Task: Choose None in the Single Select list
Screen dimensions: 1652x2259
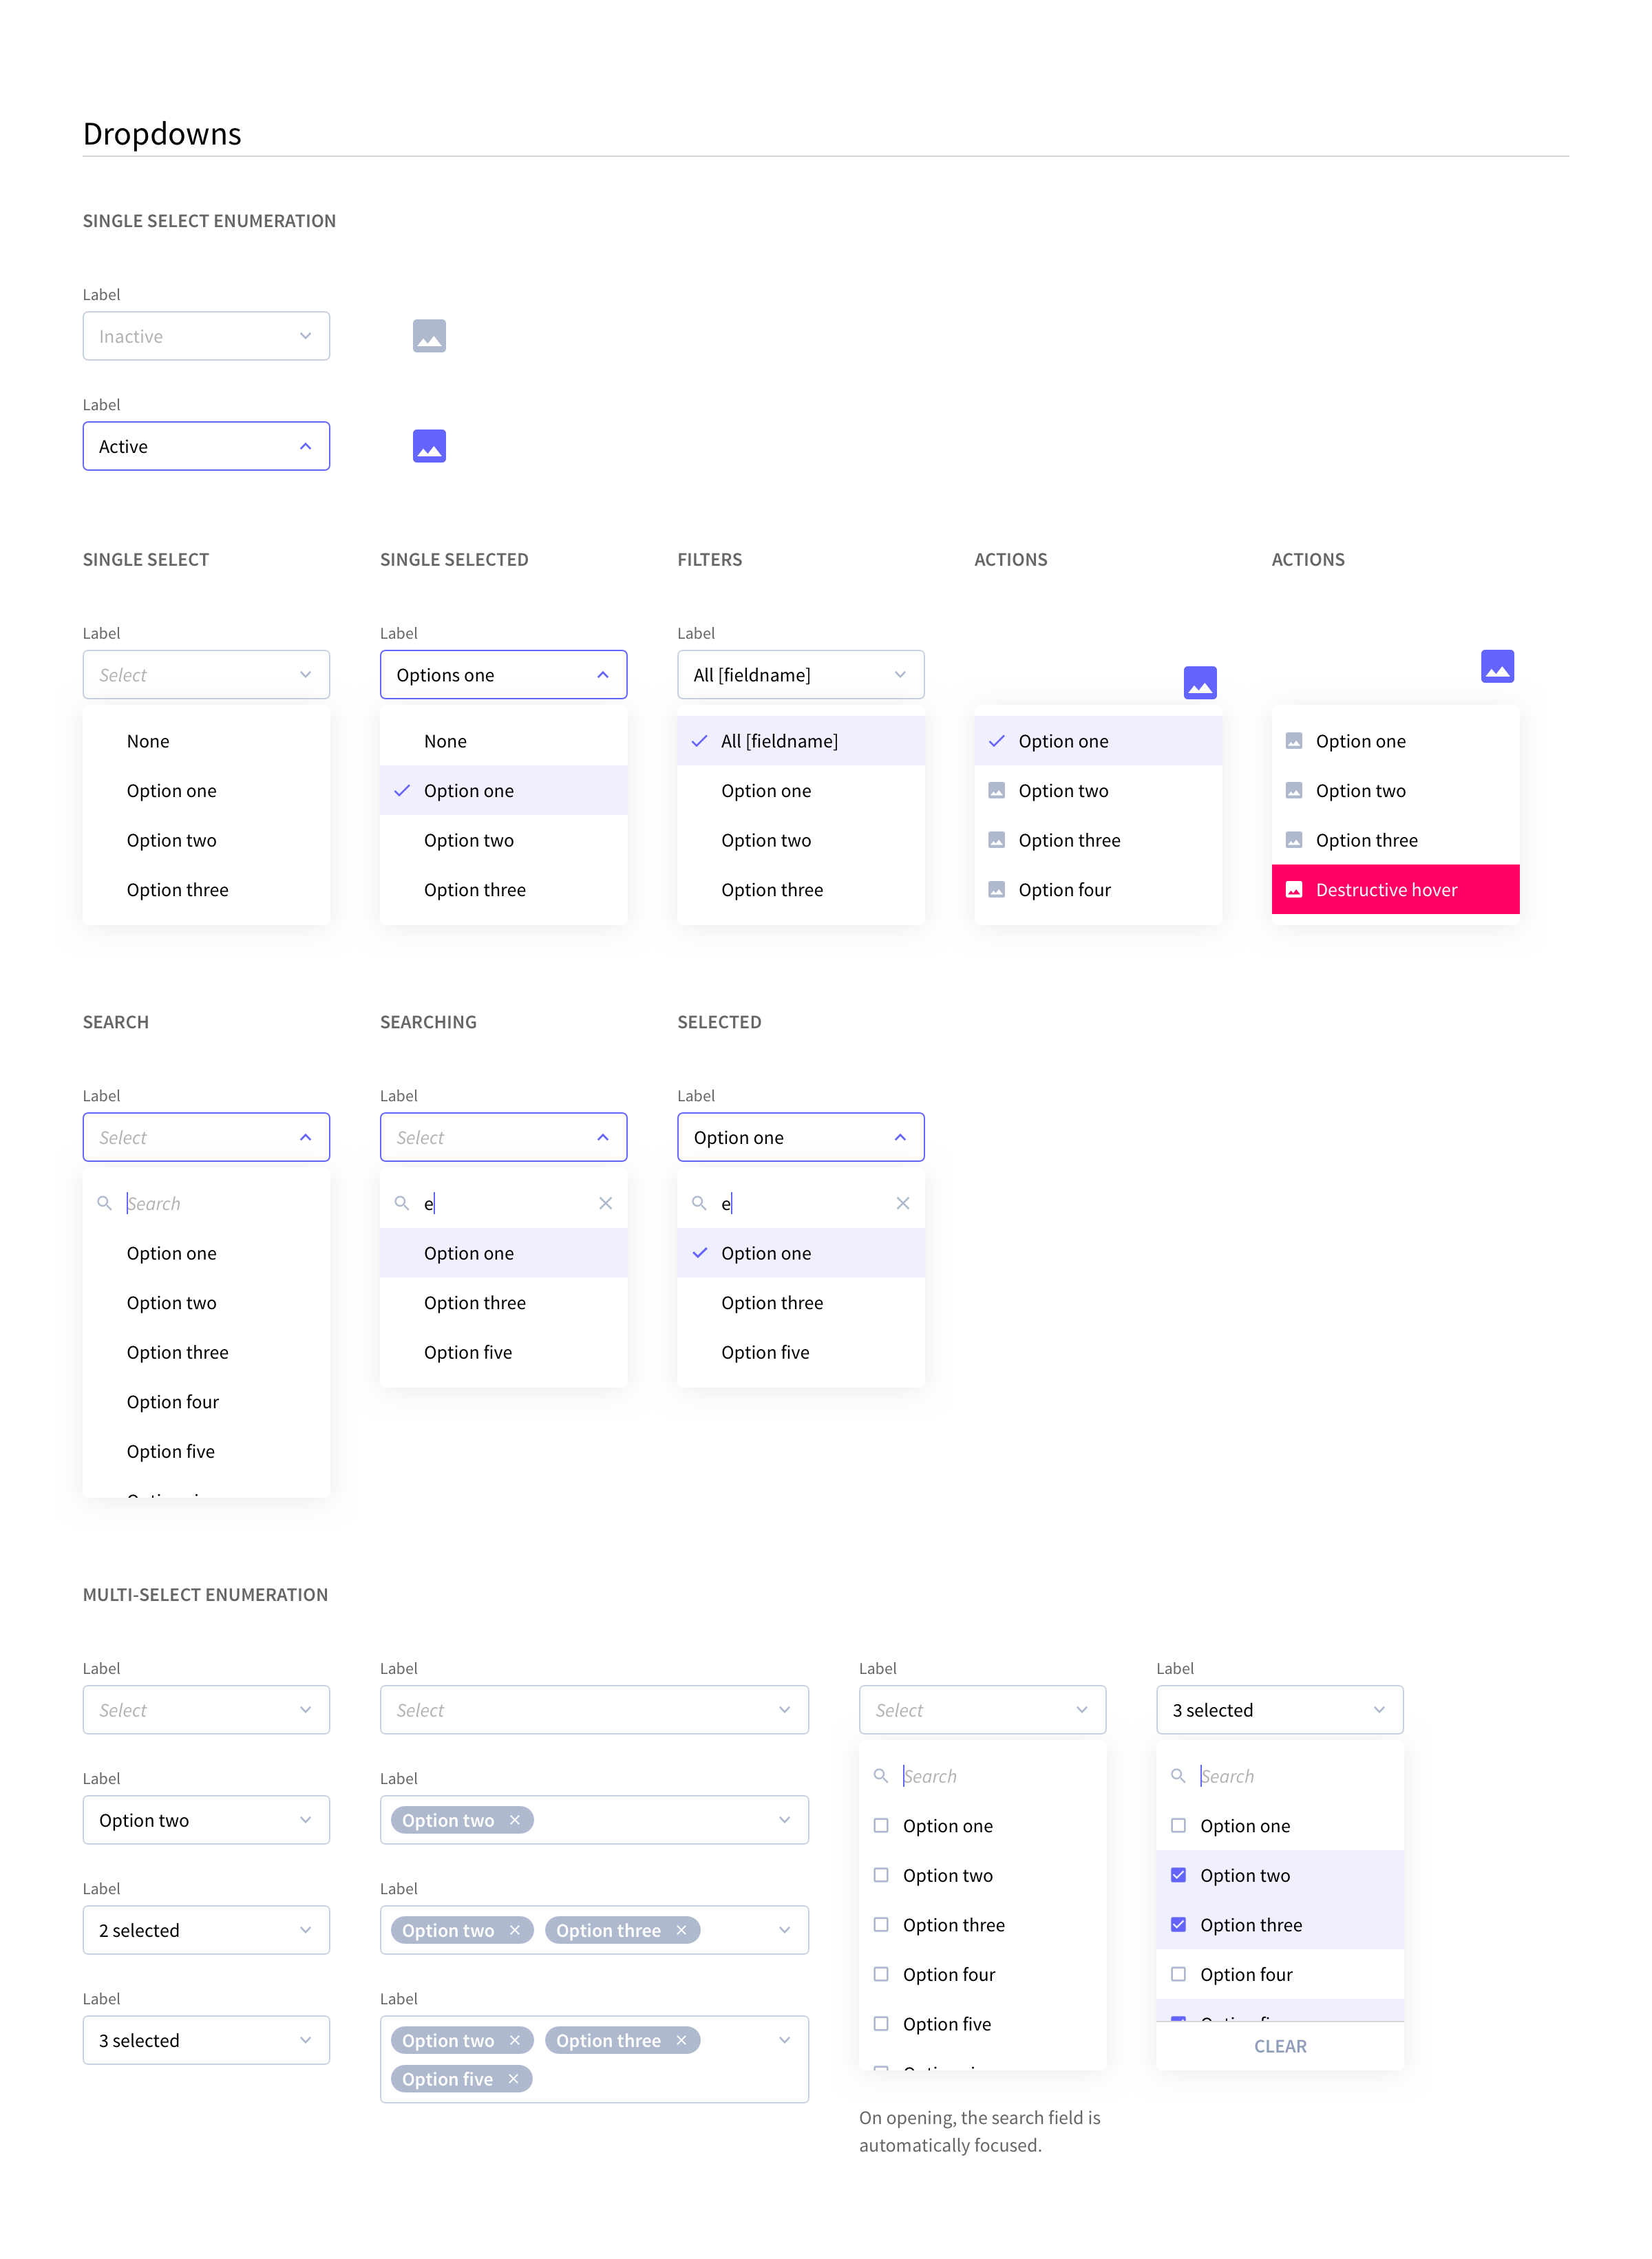Action: point(206,741)
